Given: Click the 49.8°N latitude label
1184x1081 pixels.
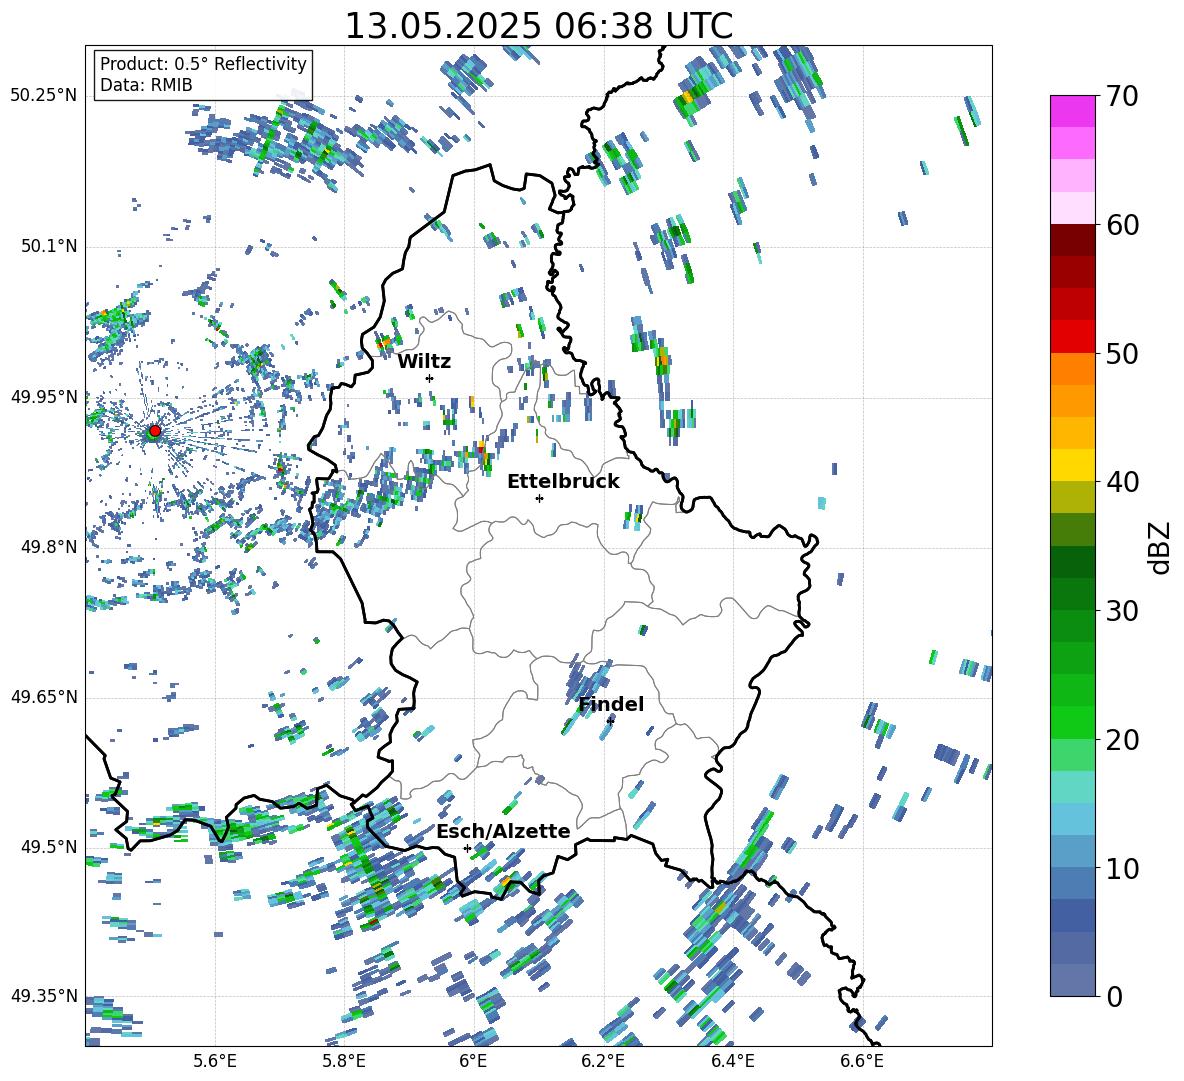Looking at the screenshot, I should (48, 547).
